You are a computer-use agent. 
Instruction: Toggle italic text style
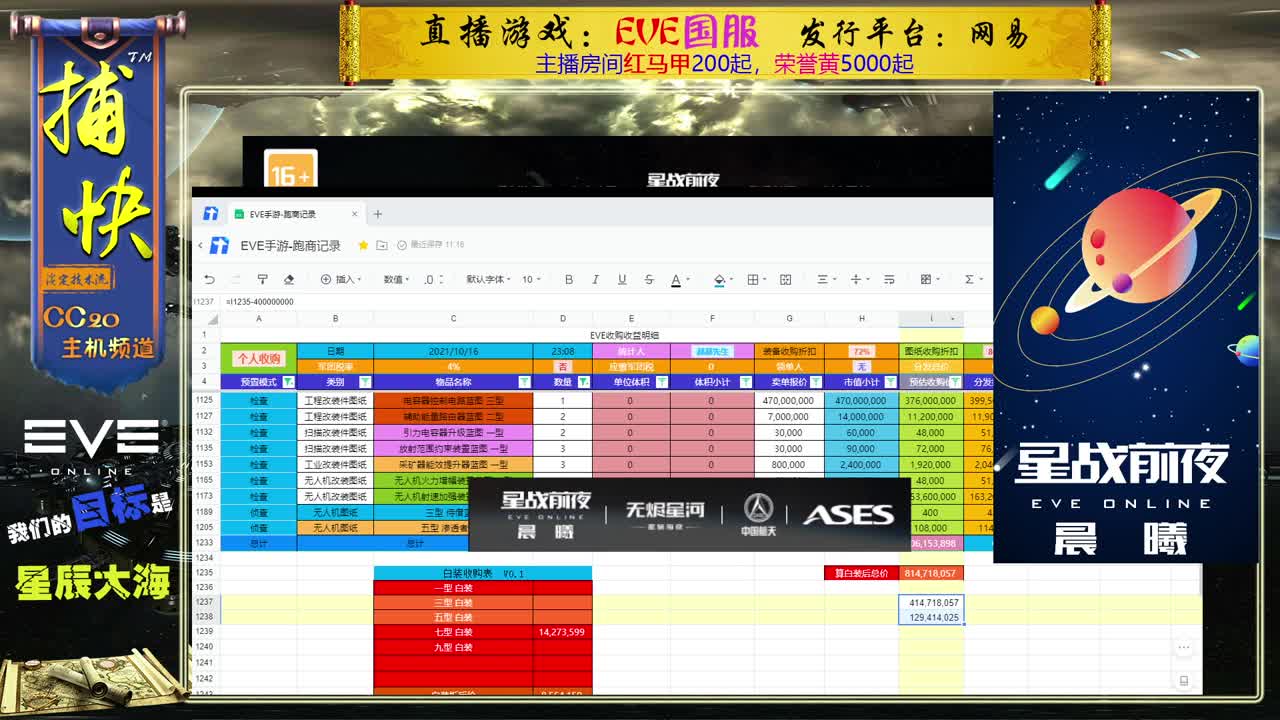595,280
